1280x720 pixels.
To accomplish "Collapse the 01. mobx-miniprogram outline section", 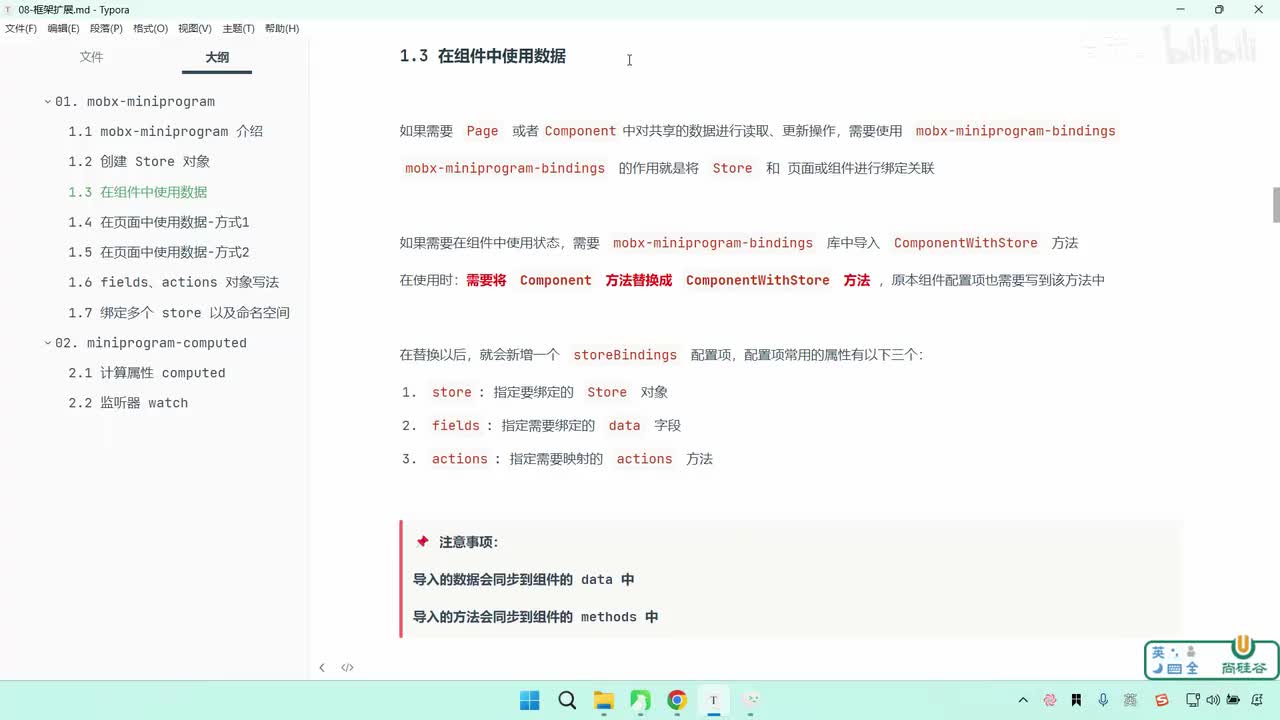I will click(47, 102).
